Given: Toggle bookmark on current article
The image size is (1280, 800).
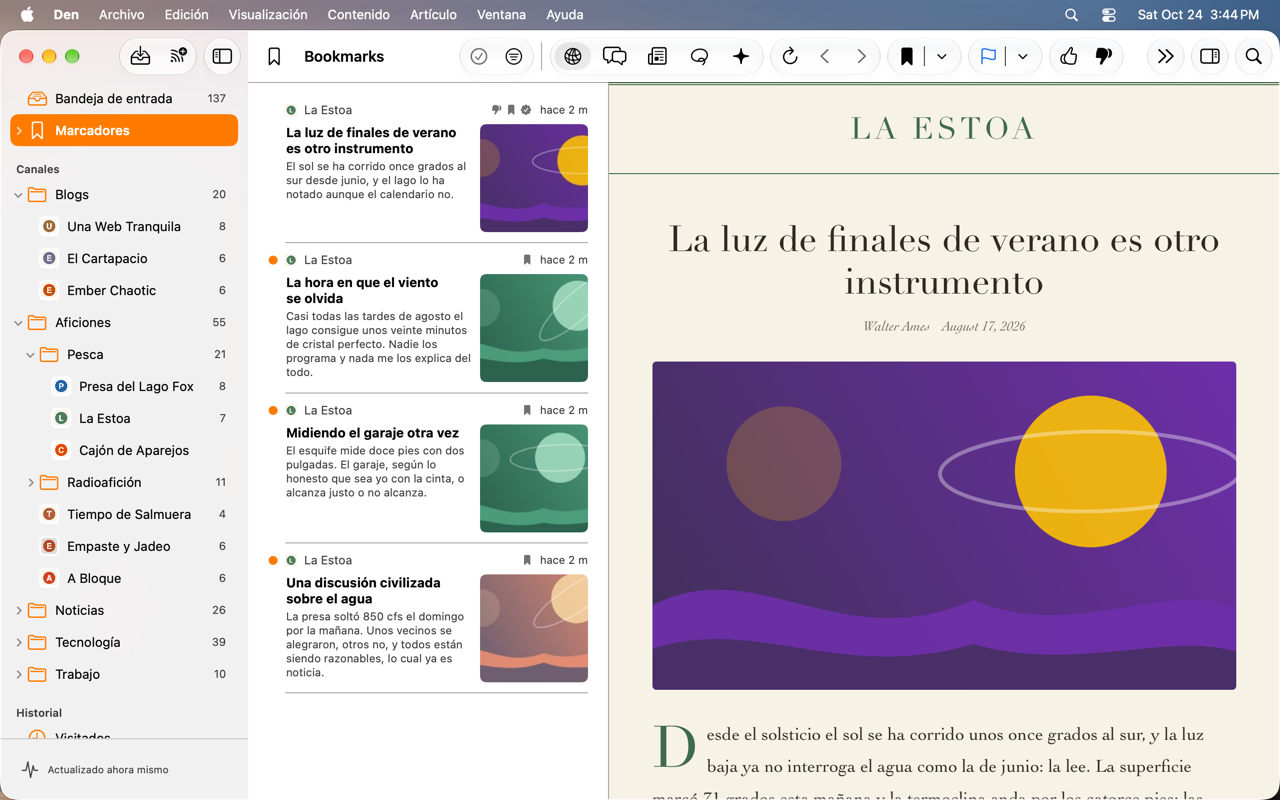Looking at the screenshot, I should (907, 57).
